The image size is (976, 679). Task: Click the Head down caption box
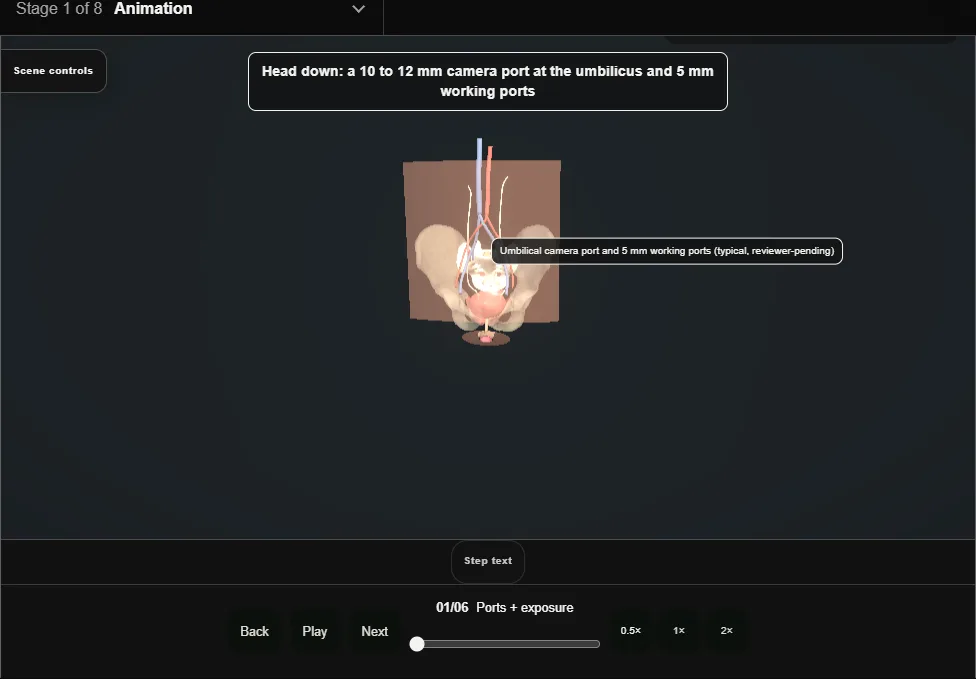(x=488, y=82)
